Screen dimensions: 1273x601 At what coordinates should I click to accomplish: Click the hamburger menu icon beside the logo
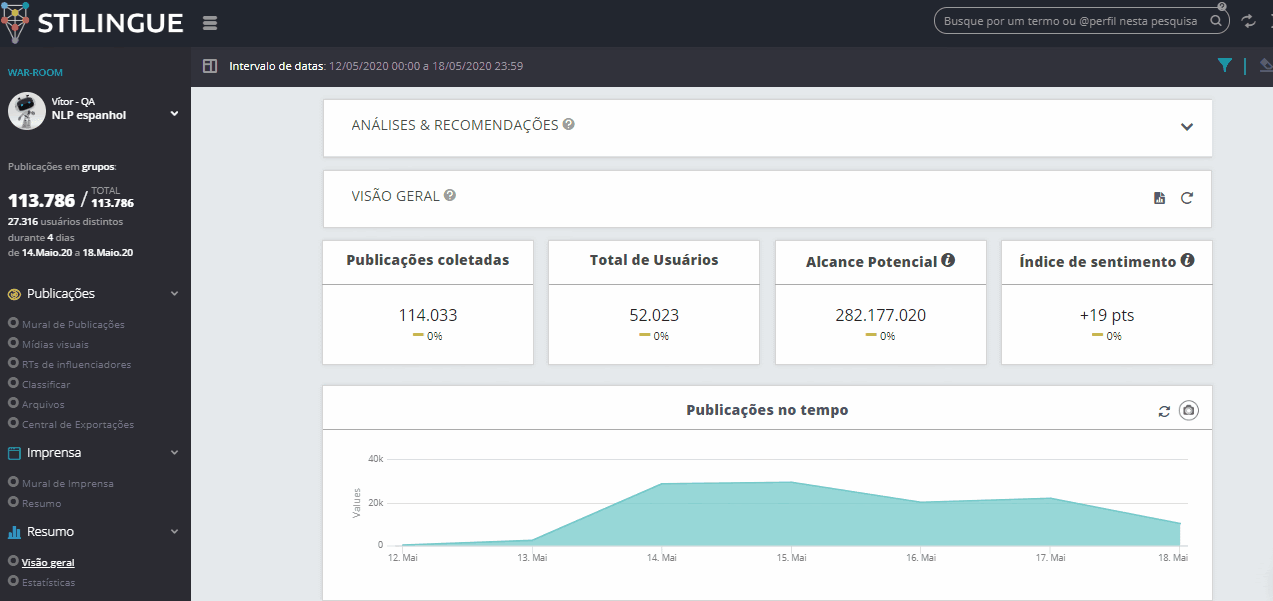(209, 23)
